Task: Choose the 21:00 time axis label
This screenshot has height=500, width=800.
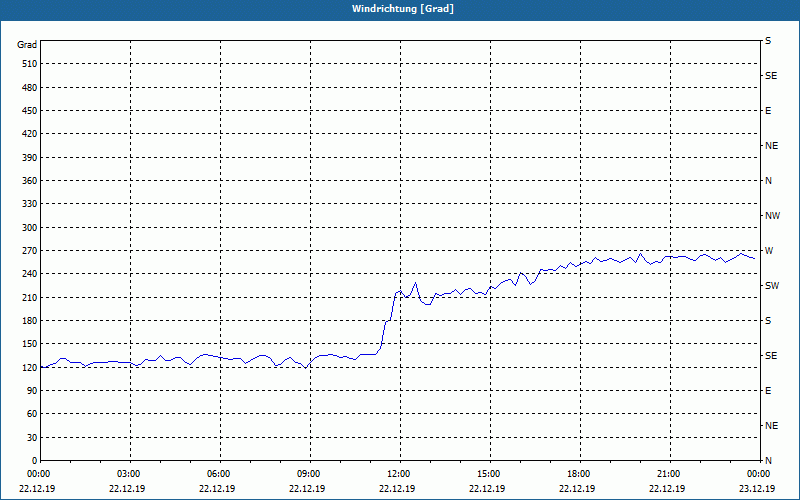Action: [x=668, y=474]
